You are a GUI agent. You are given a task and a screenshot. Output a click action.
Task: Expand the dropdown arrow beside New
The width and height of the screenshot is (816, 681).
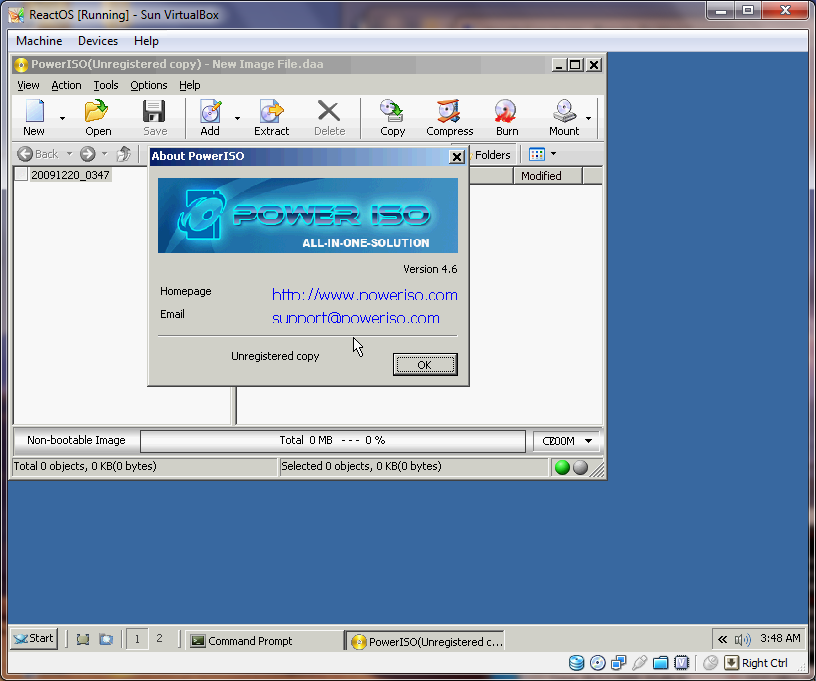62,119
